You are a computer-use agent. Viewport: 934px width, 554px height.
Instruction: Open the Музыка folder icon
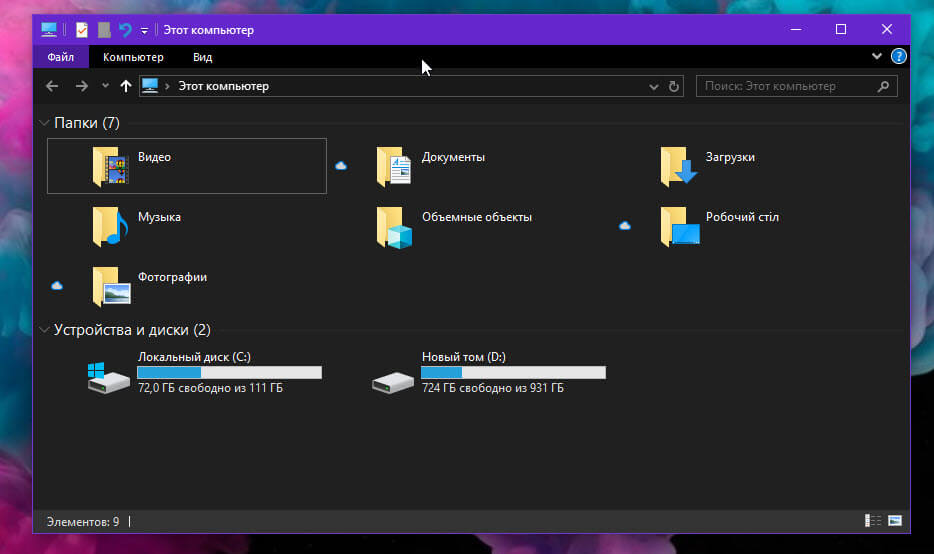110,226
